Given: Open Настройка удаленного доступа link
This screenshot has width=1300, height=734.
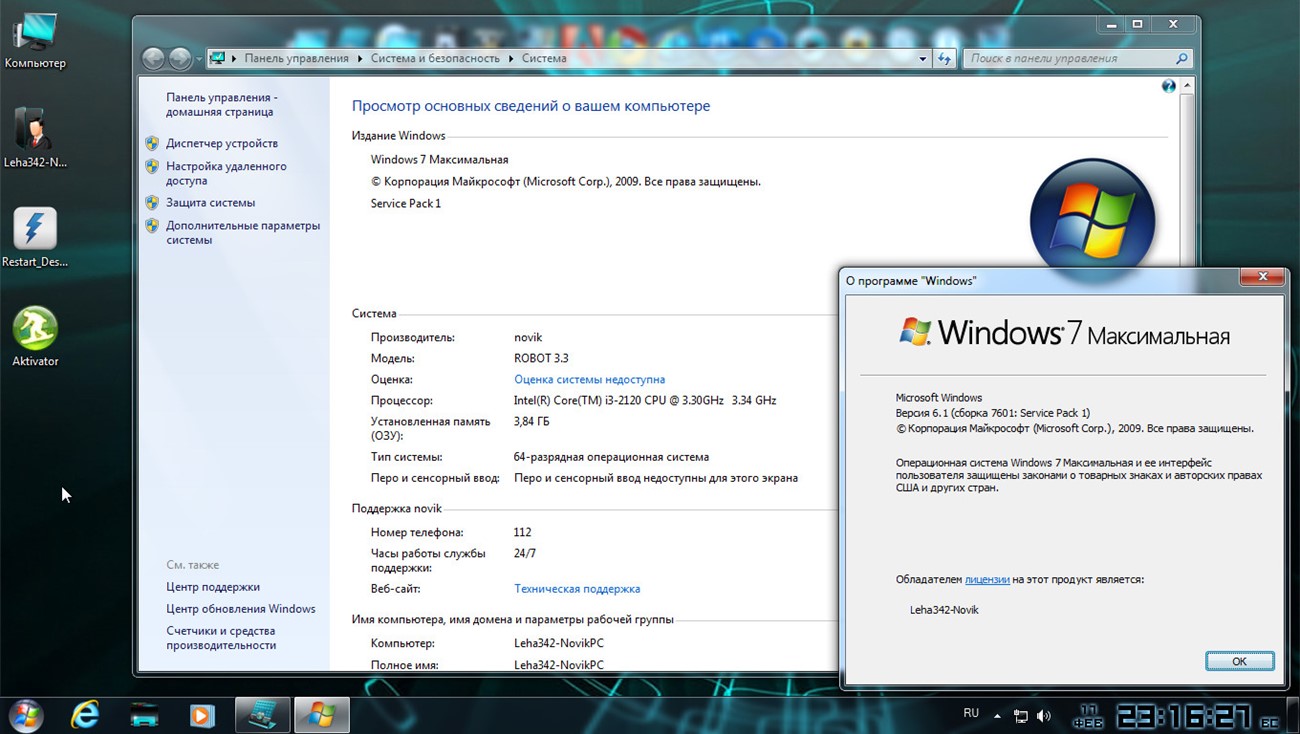Looking at the screenshot, I should point(226,174).
